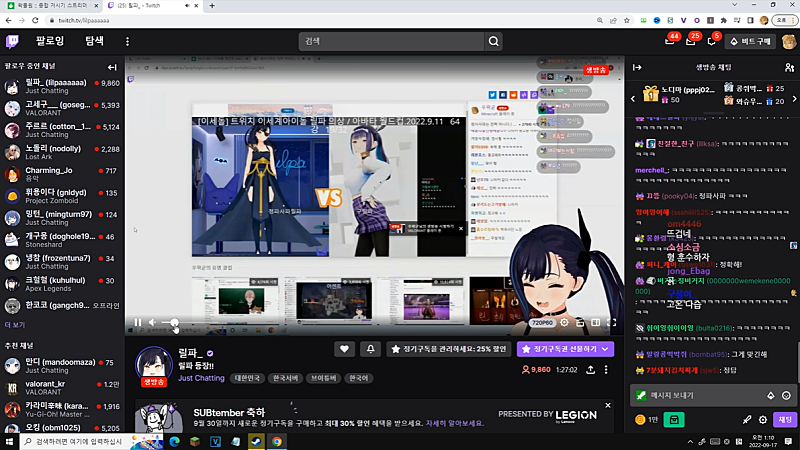
Task: Open stream options three-dot menu
Action: point(606,370)
